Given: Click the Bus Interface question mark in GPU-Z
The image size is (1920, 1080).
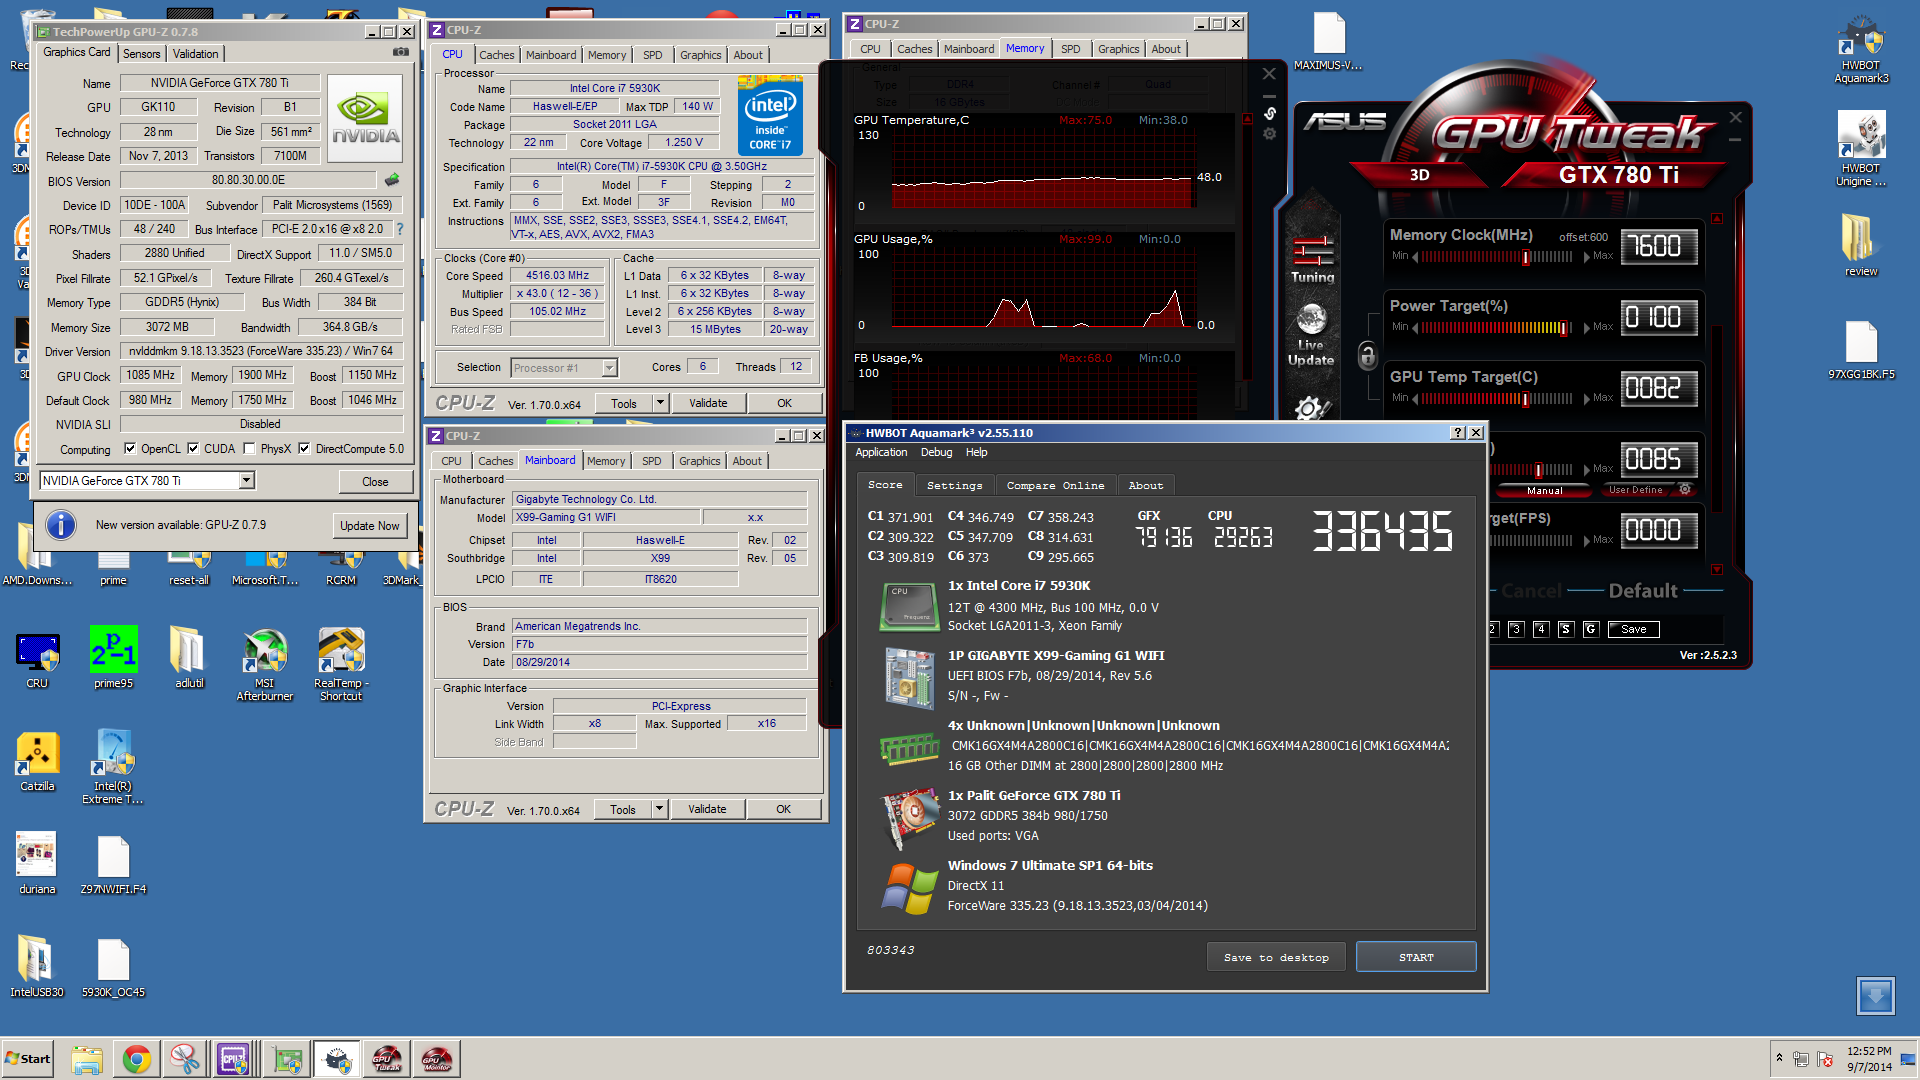Looking at the screenshot, I should point(400,229).
